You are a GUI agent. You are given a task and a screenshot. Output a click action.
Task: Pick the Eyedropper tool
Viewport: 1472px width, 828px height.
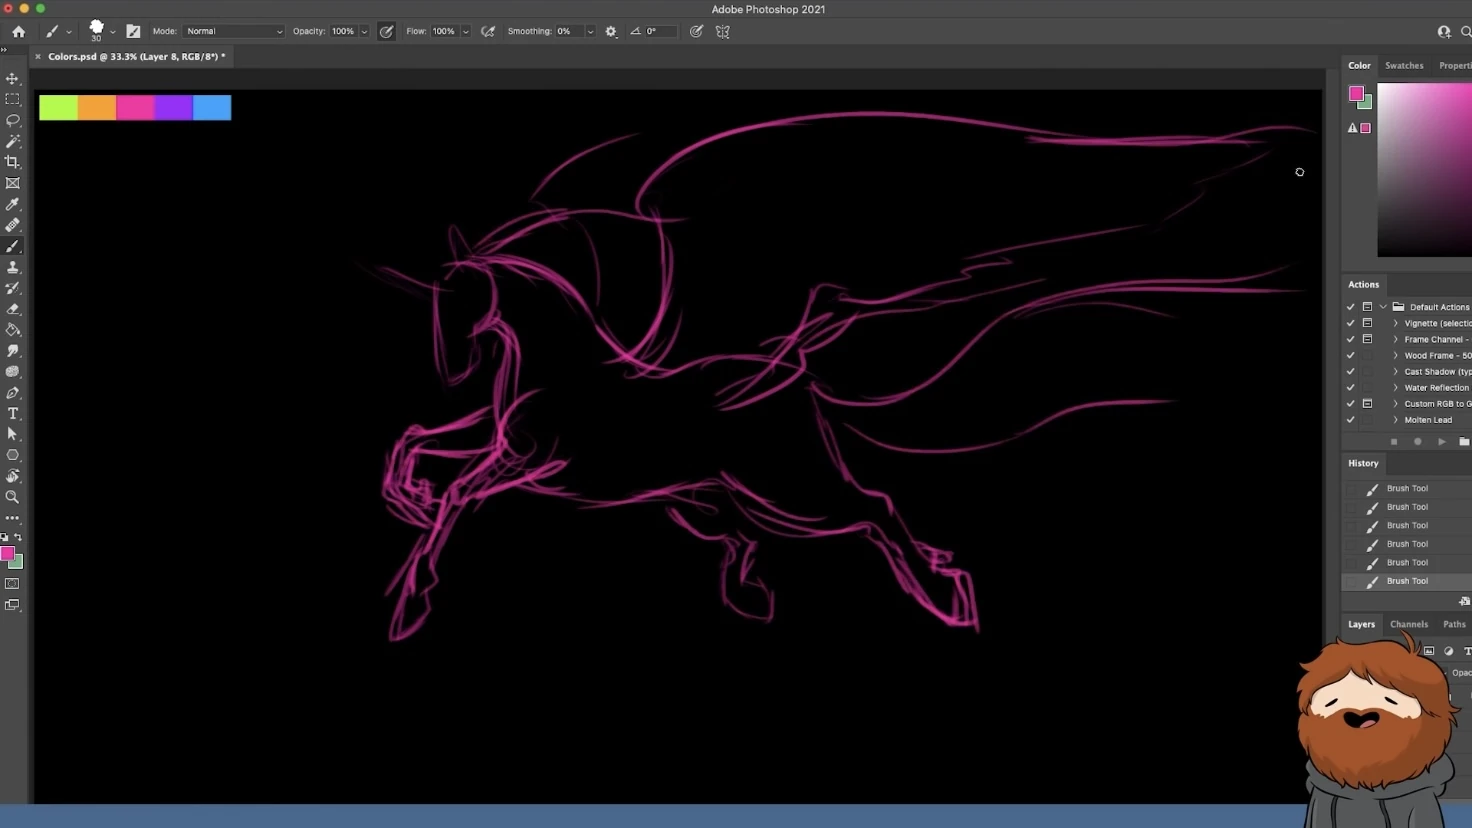coord(13,204)
